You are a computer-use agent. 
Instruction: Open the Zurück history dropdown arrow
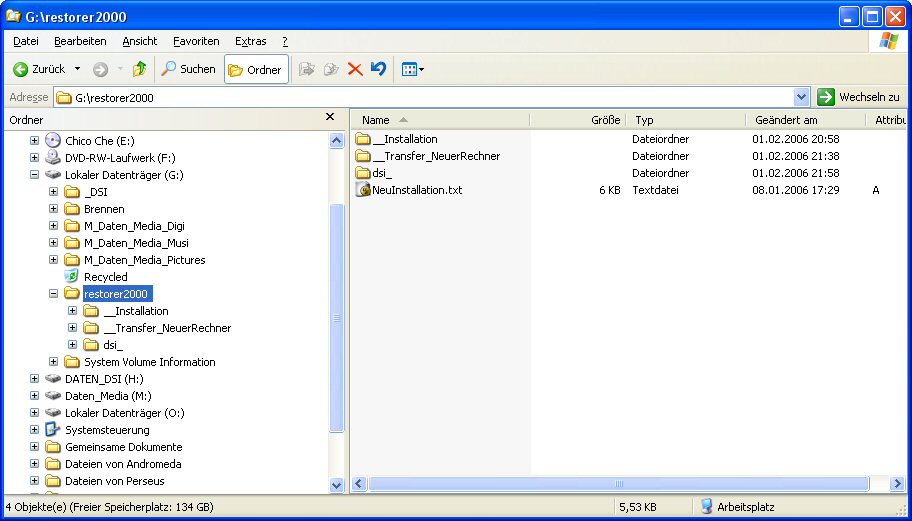coord(77,69)
